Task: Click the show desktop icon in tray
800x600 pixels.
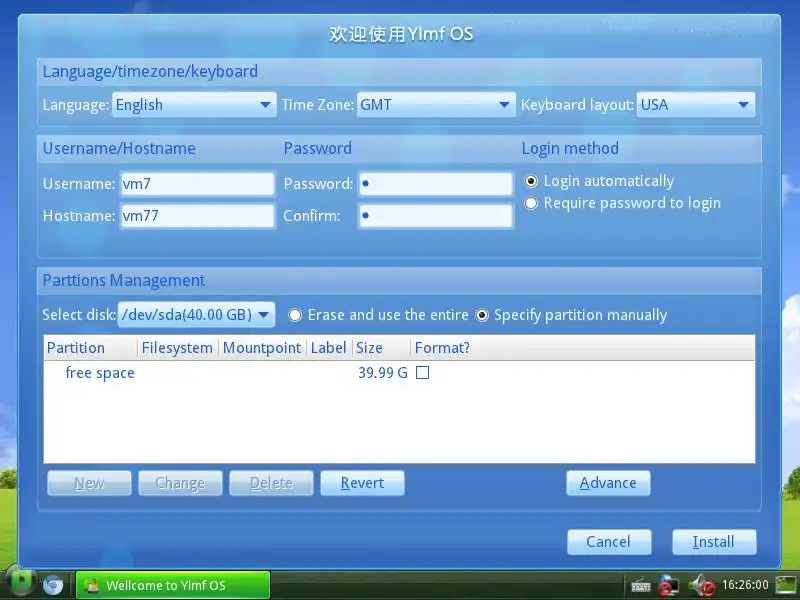Action: (x=786, y=585)
